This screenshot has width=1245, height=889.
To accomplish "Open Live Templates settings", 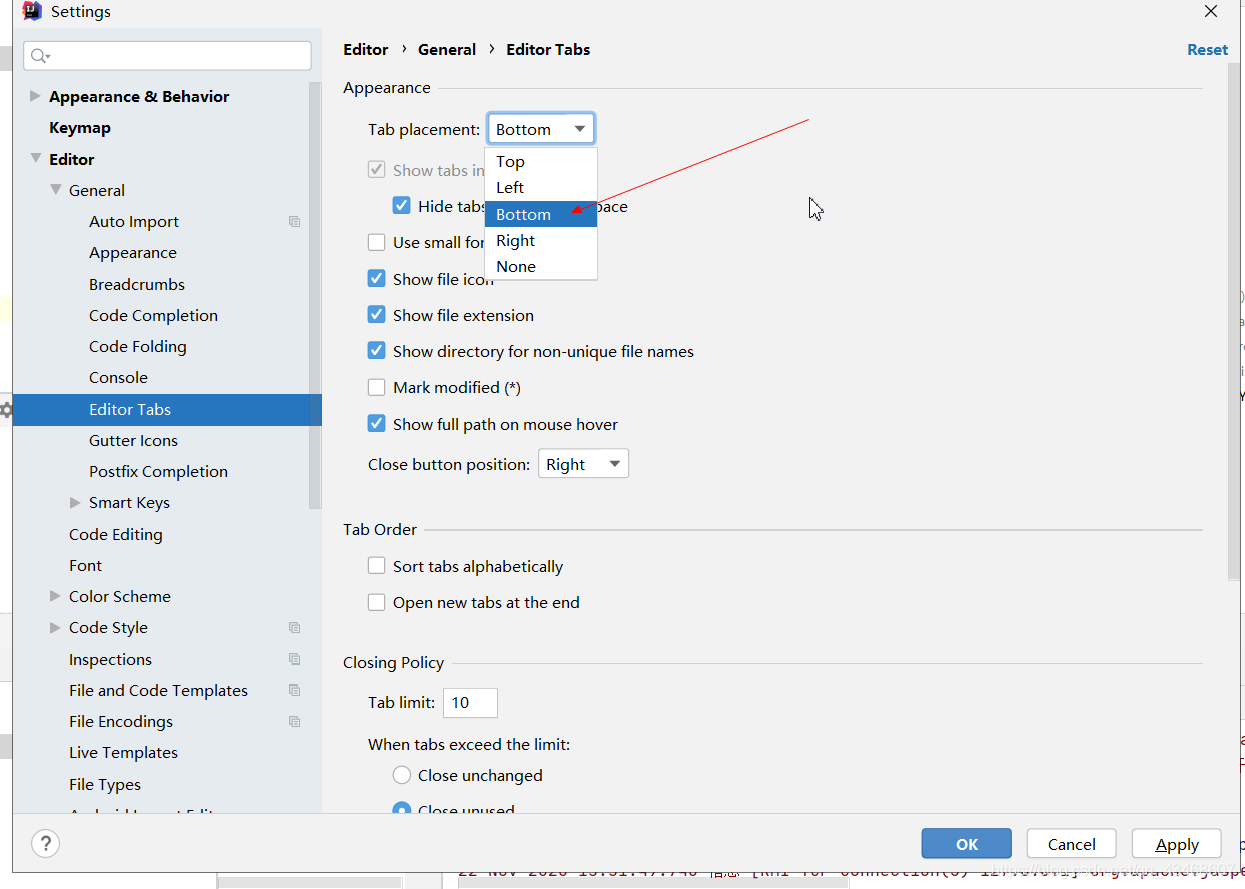I will (x=123, y=752).
